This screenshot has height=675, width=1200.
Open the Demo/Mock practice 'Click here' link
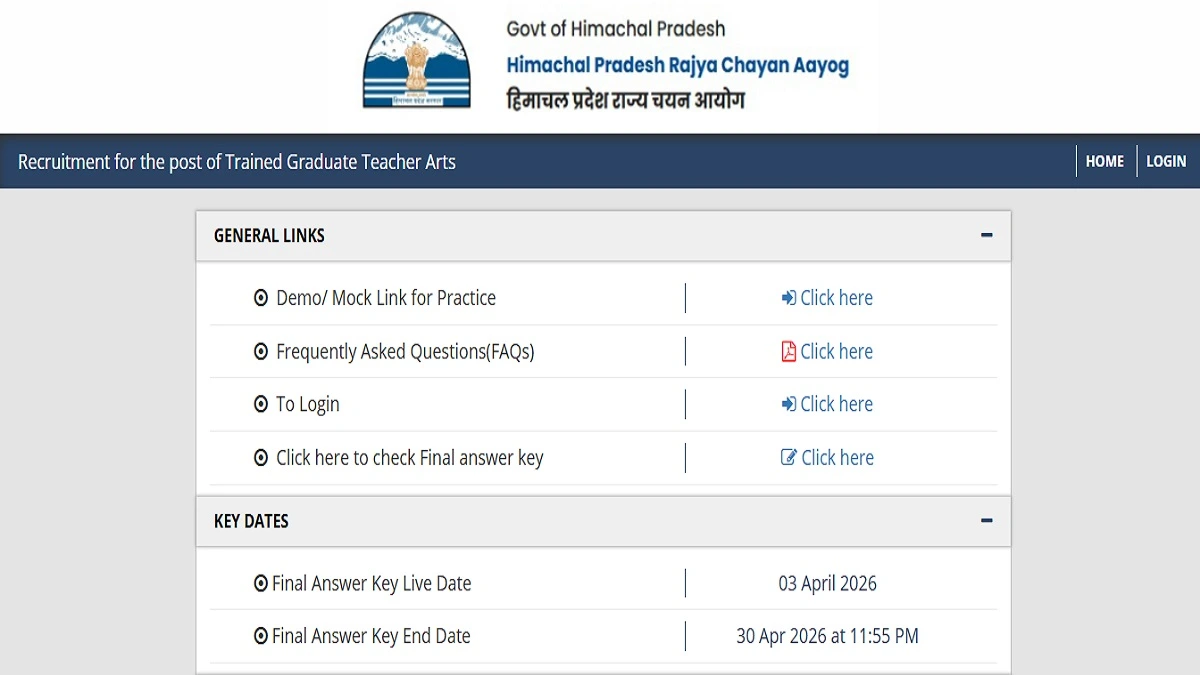tap(836, 298)
